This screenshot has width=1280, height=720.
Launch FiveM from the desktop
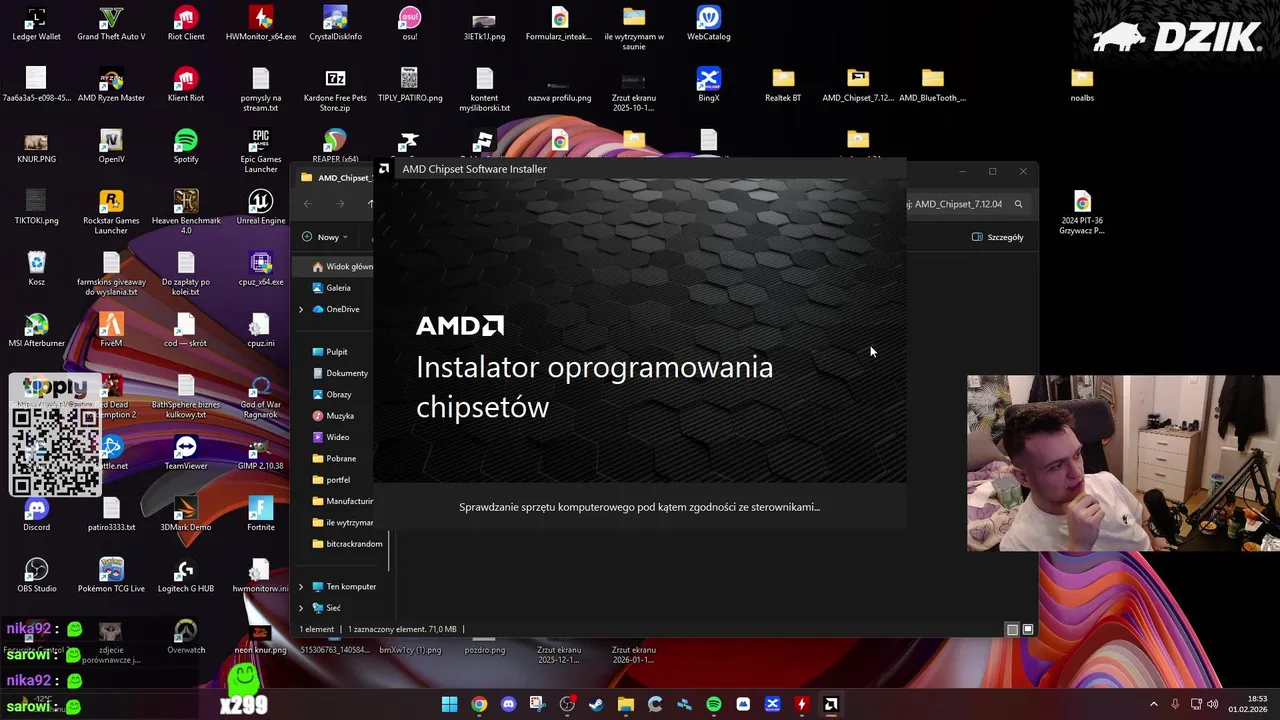tap(111, 330)
